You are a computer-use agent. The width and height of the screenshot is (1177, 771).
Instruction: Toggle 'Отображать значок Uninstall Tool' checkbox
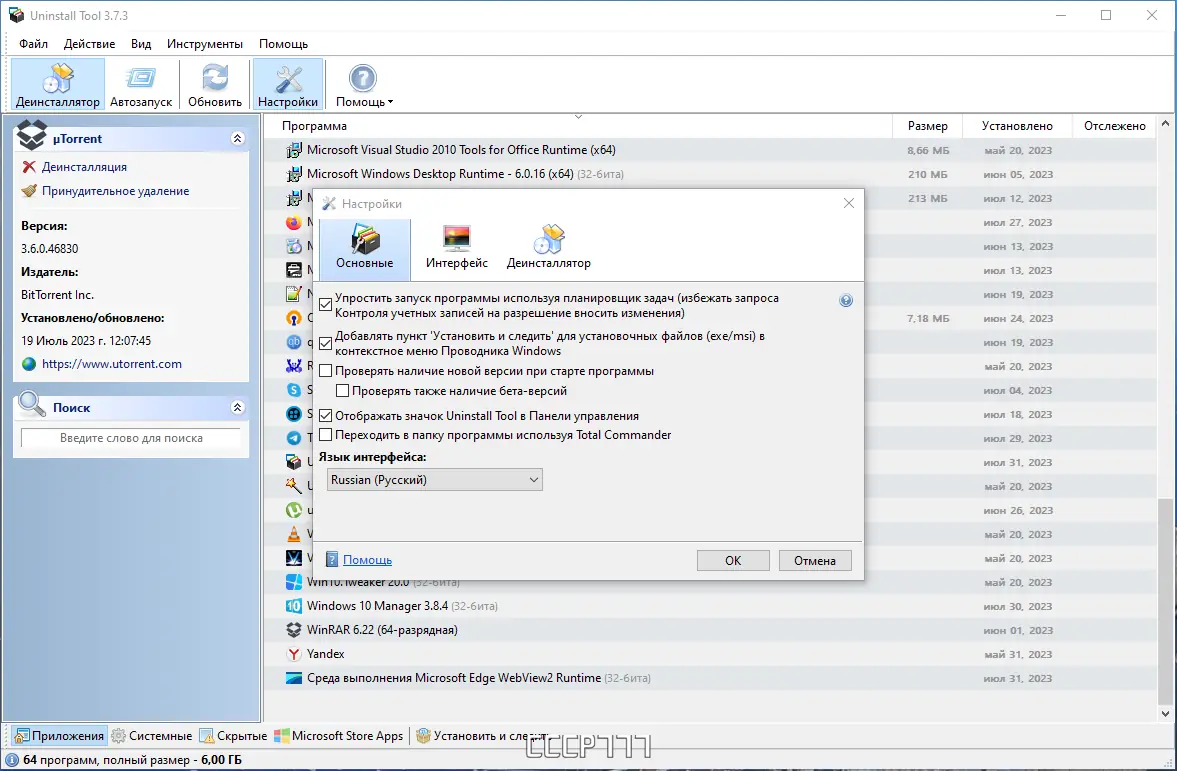(x=326, y=415)
